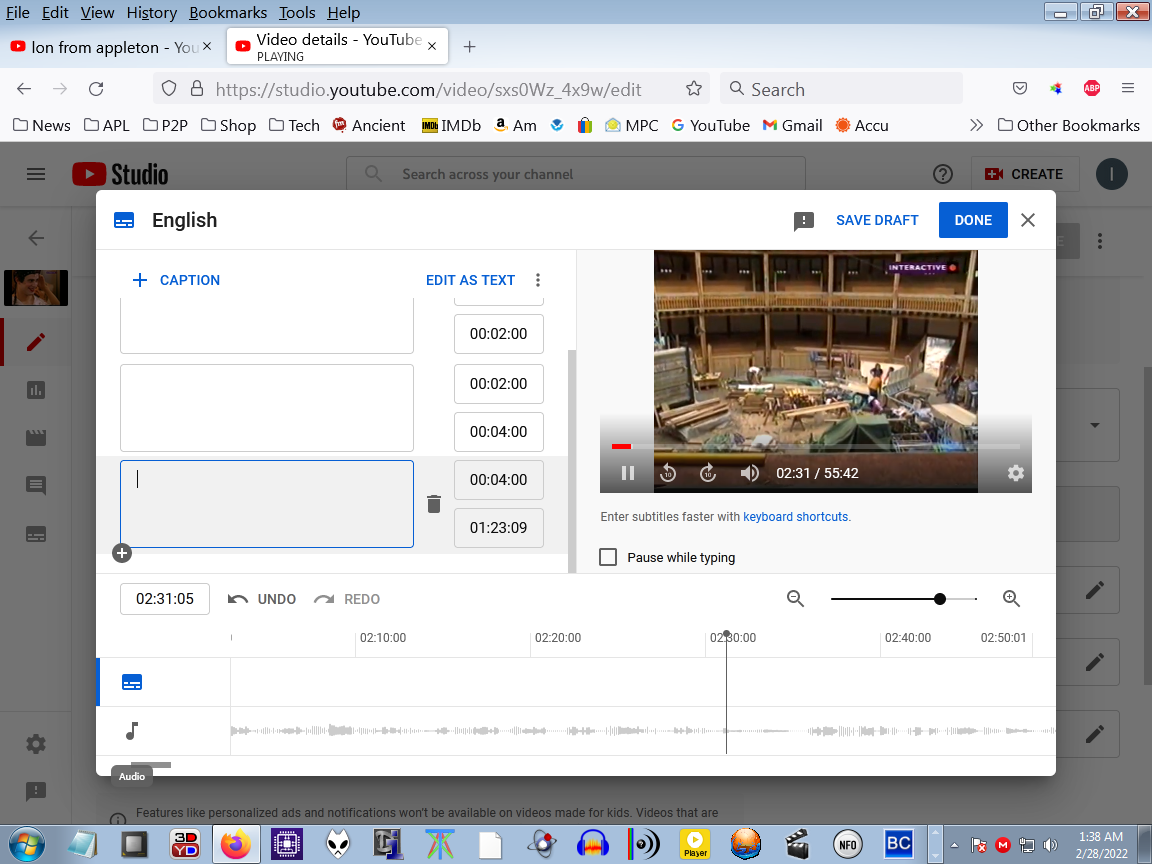The height and width of the screenshot is (864, 1152).
Task: Open a new browser tab
Action: point(469,47)
